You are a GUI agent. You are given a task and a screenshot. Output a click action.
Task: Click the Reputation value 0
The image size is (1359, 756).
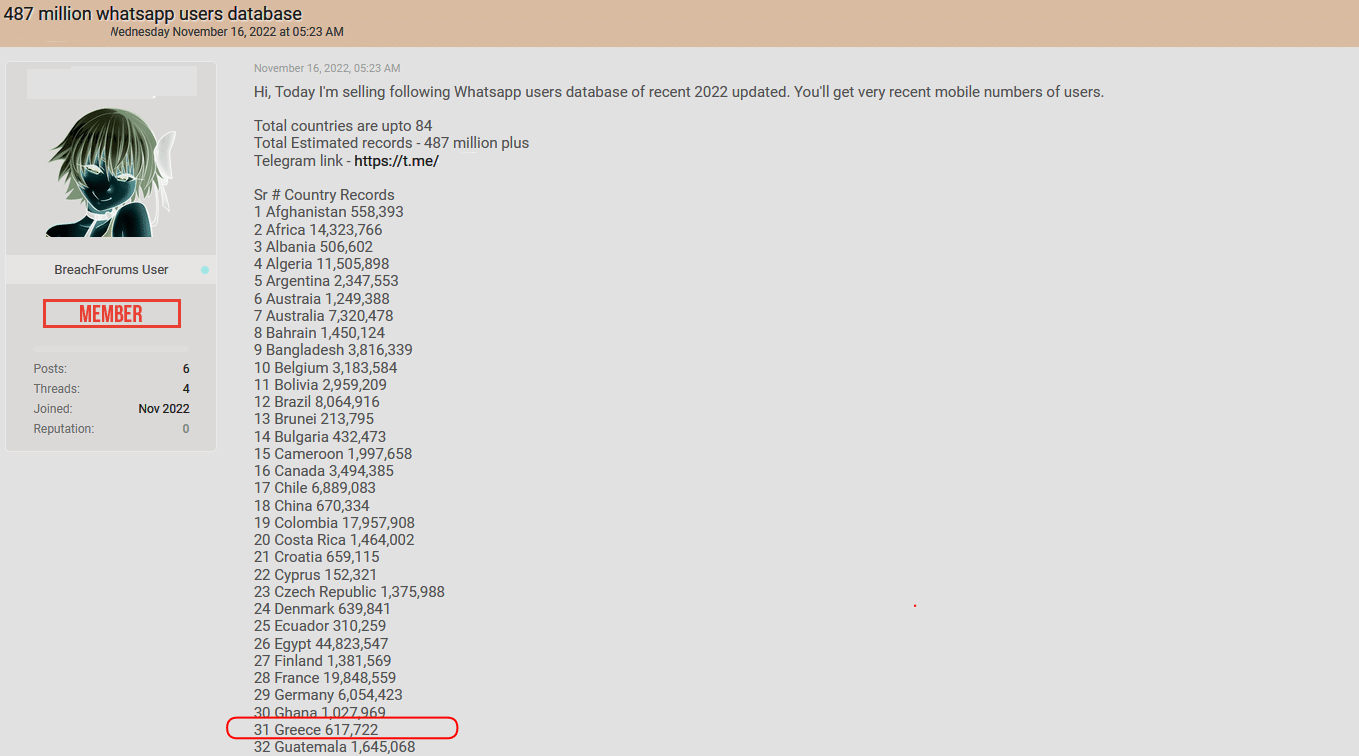click(x=186, y=429)
